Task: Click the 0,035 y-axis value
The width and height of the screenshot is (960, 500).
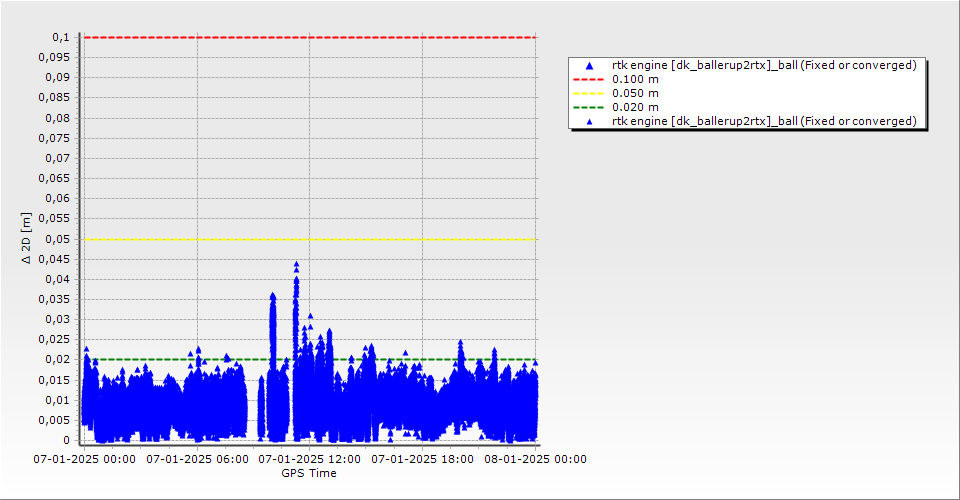Action: (x=54, y=299)
